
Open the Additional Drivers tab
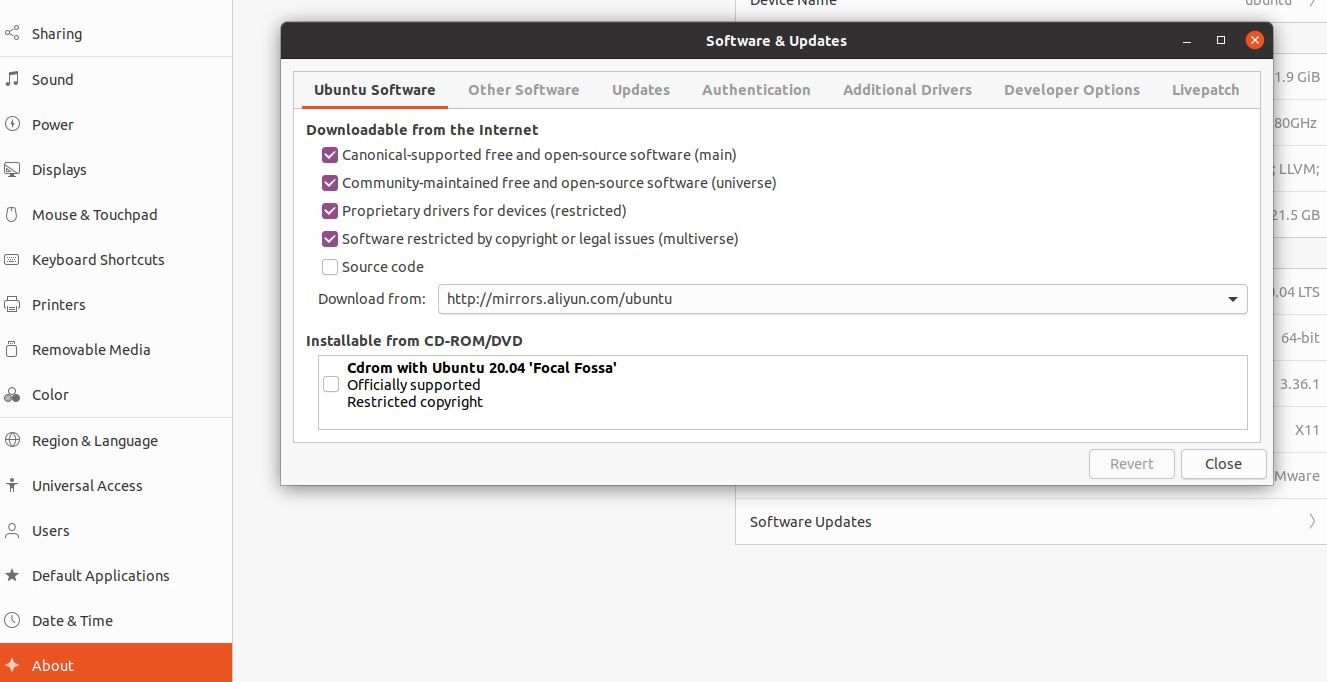pos(907,90)
